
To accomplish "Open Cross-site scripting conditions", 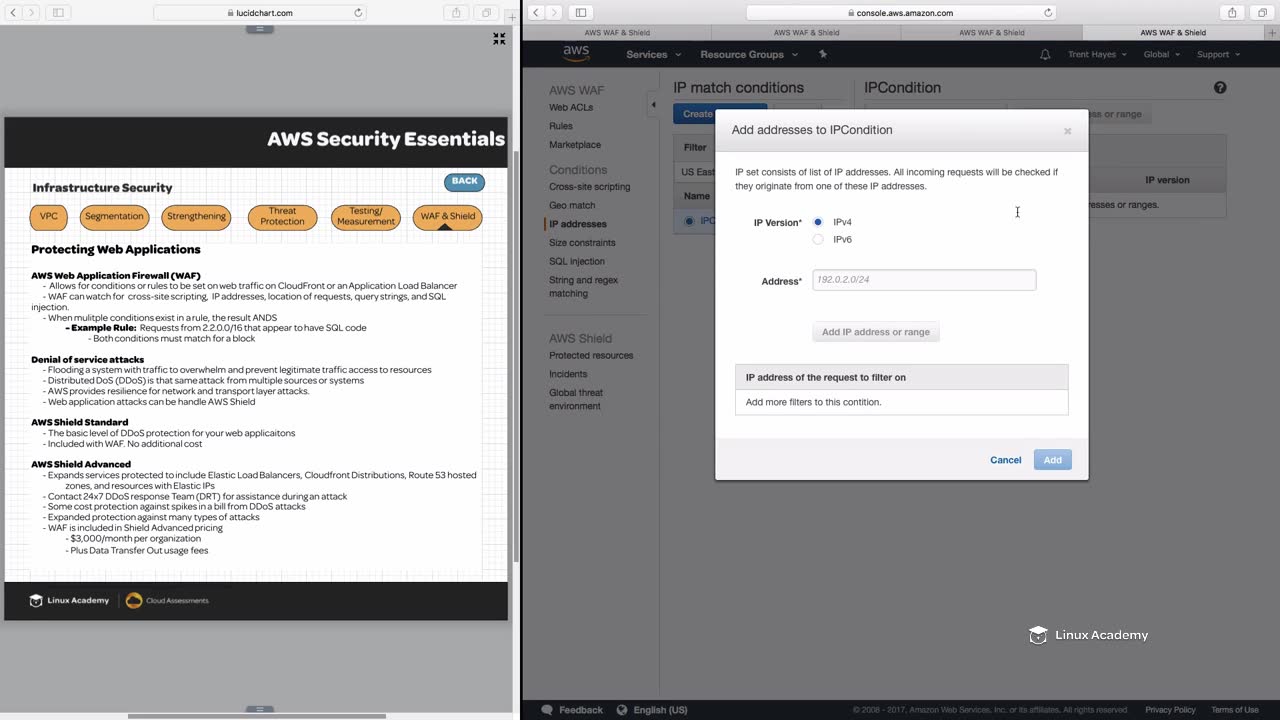I will tap(590, 187).
